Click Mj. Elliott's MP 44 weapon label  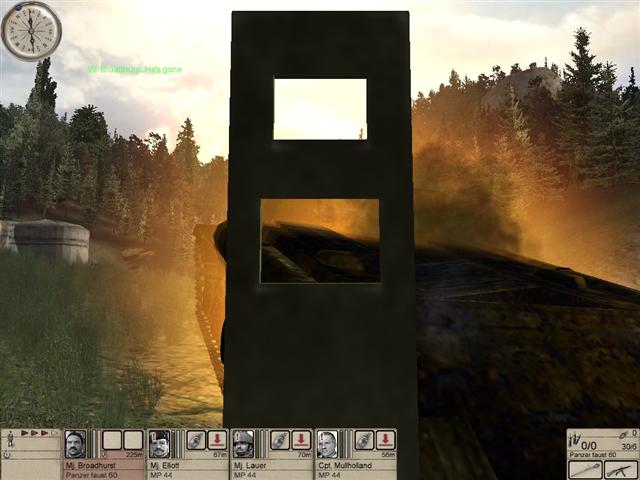(161, 476)
